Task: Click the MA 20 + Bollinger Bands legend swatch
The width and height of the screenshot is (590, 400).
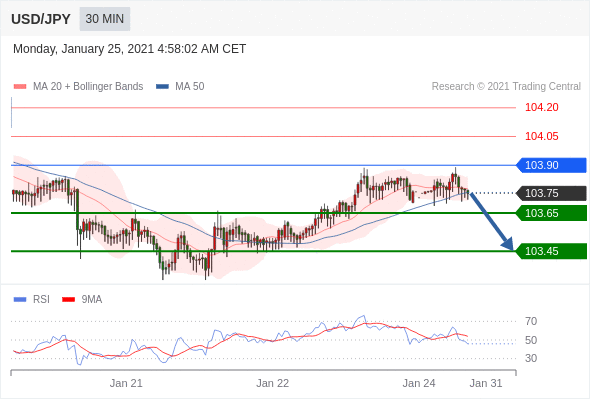Action: (20, 87)
